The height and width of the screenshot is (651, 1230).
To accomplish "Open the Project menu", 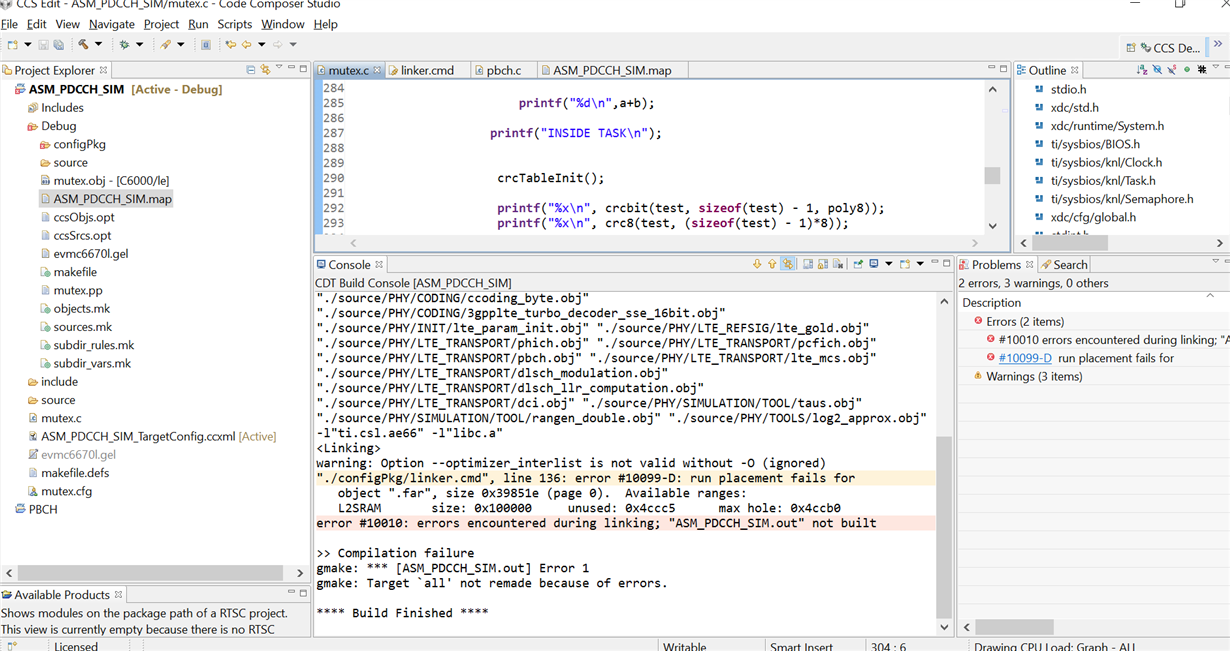I will (161, 24).
